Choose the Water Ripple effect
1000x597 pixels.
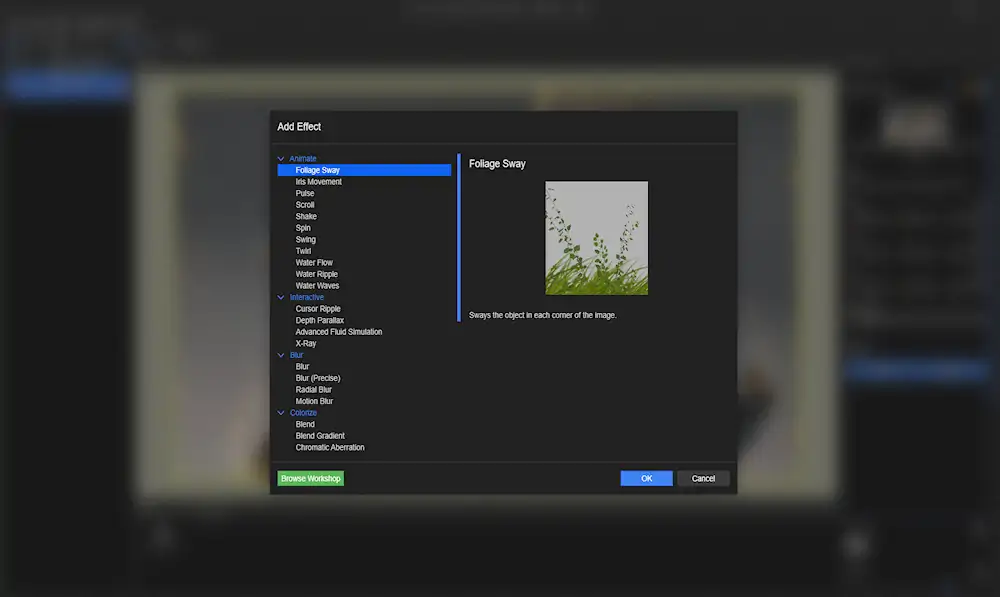pos(316,274)
